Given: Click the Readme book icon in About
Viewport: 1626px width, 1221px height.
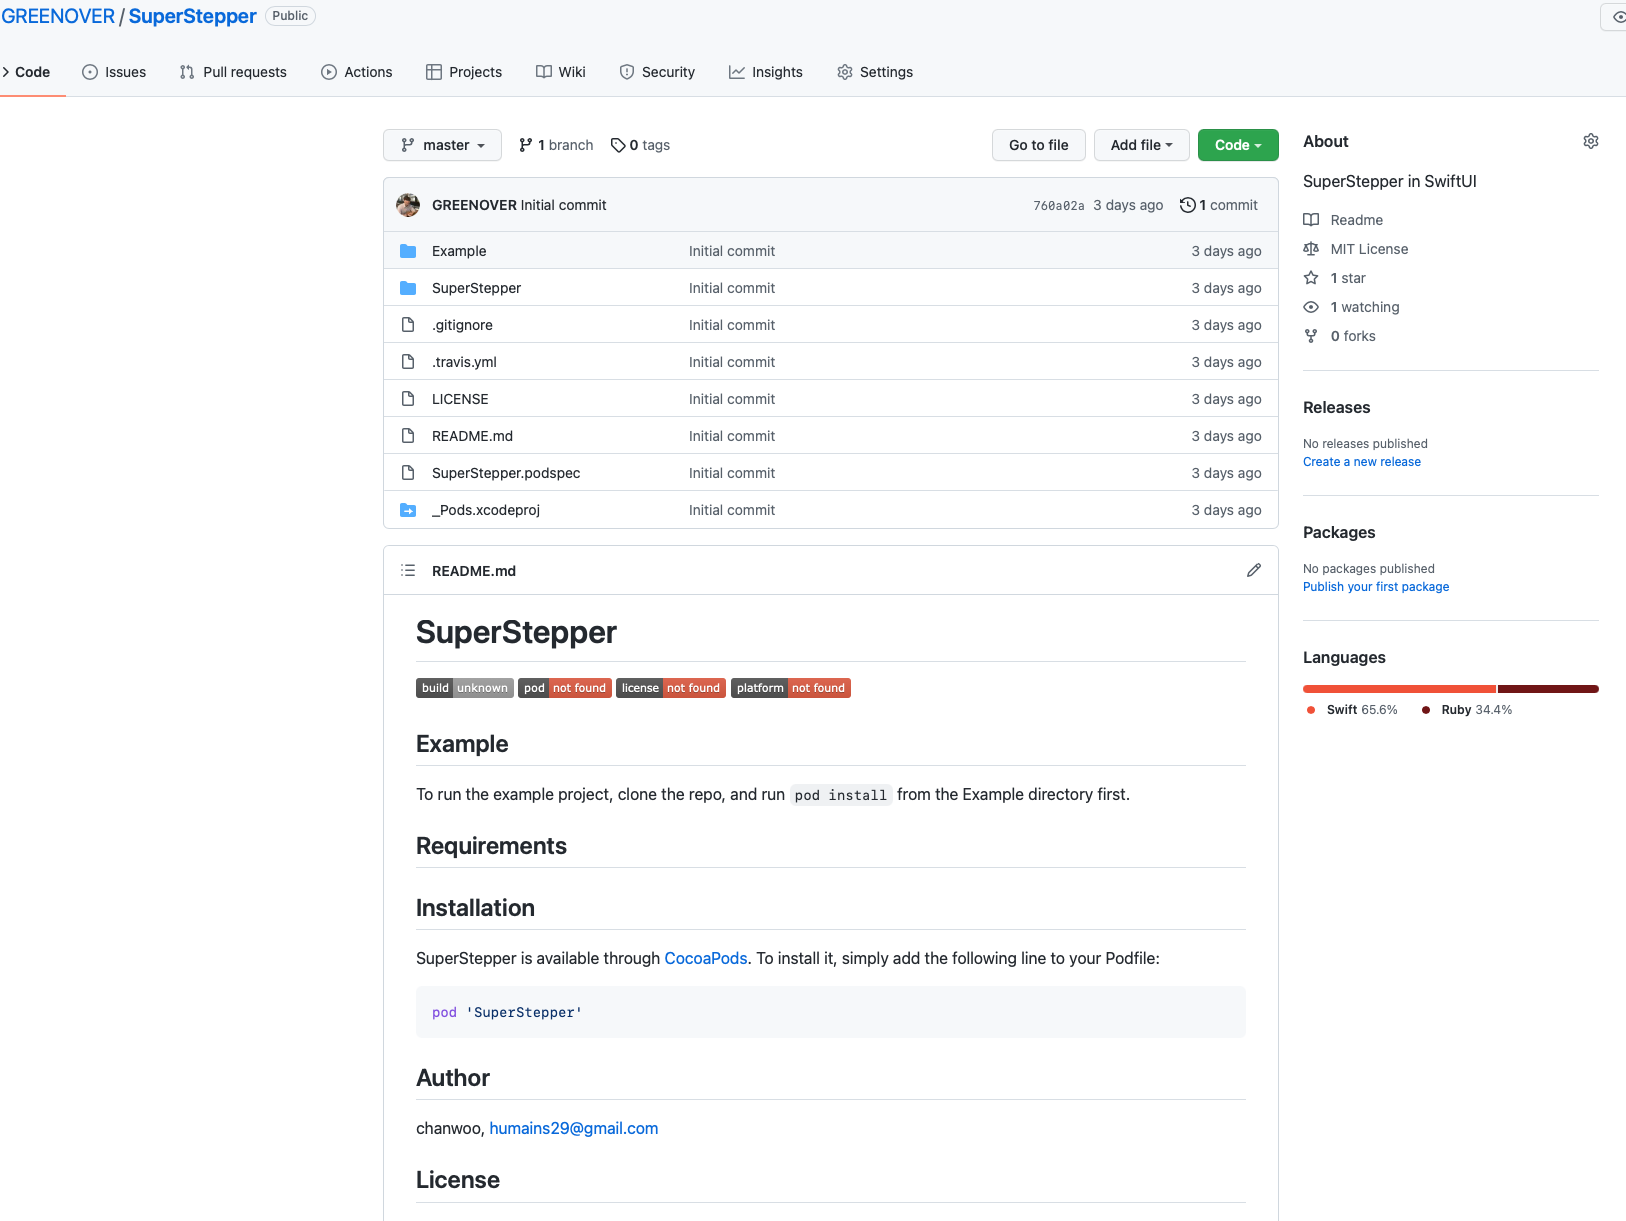Looking at the screenshot, I should pyautogui.click(x=1311, y=220).
